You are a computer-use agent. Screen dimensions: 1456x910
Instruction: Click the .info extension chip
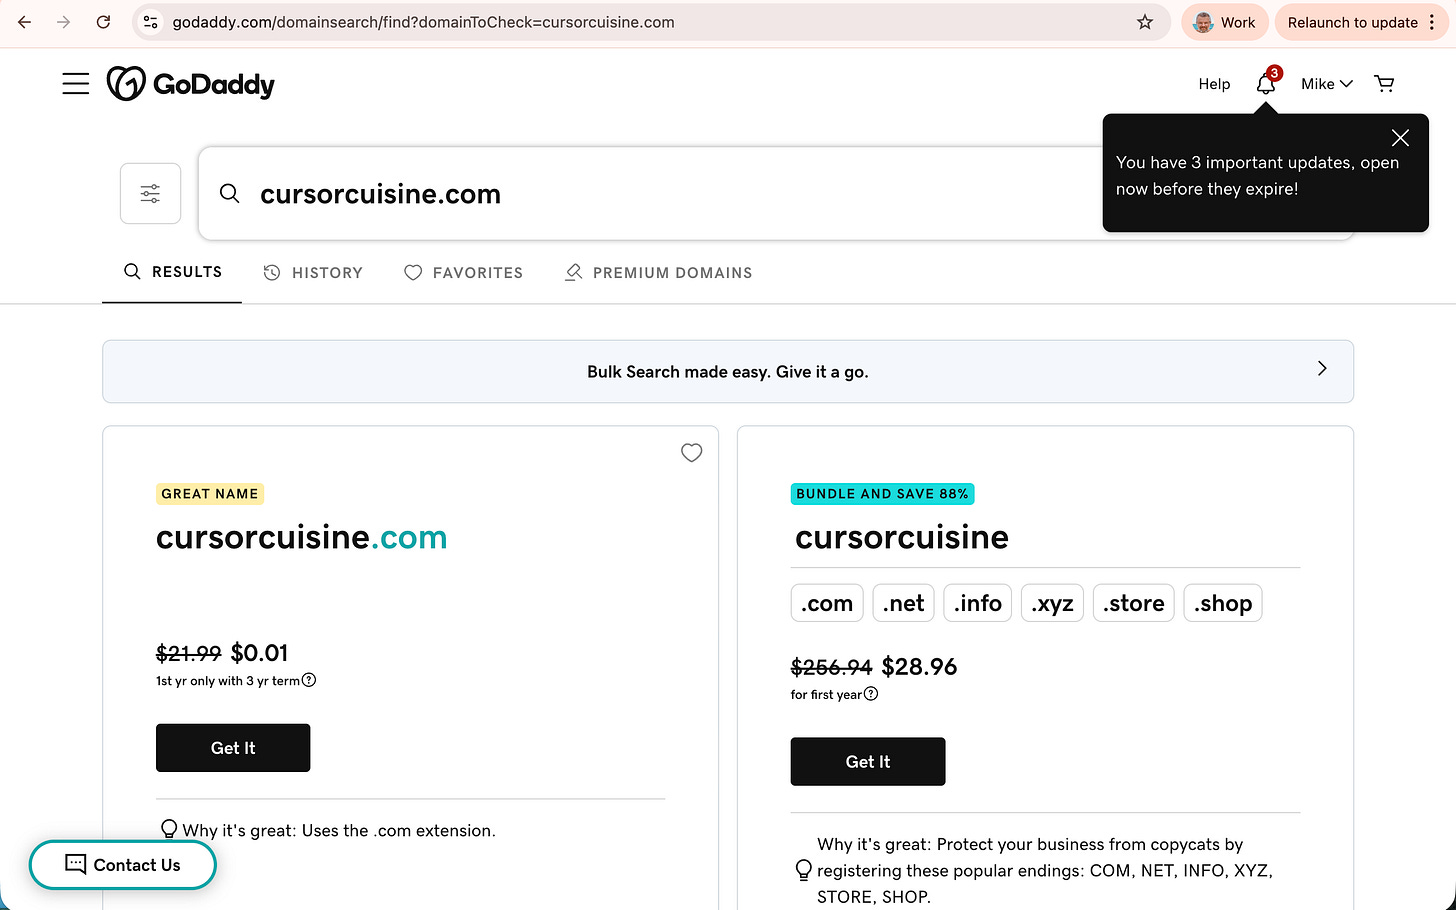coord(977,603)
